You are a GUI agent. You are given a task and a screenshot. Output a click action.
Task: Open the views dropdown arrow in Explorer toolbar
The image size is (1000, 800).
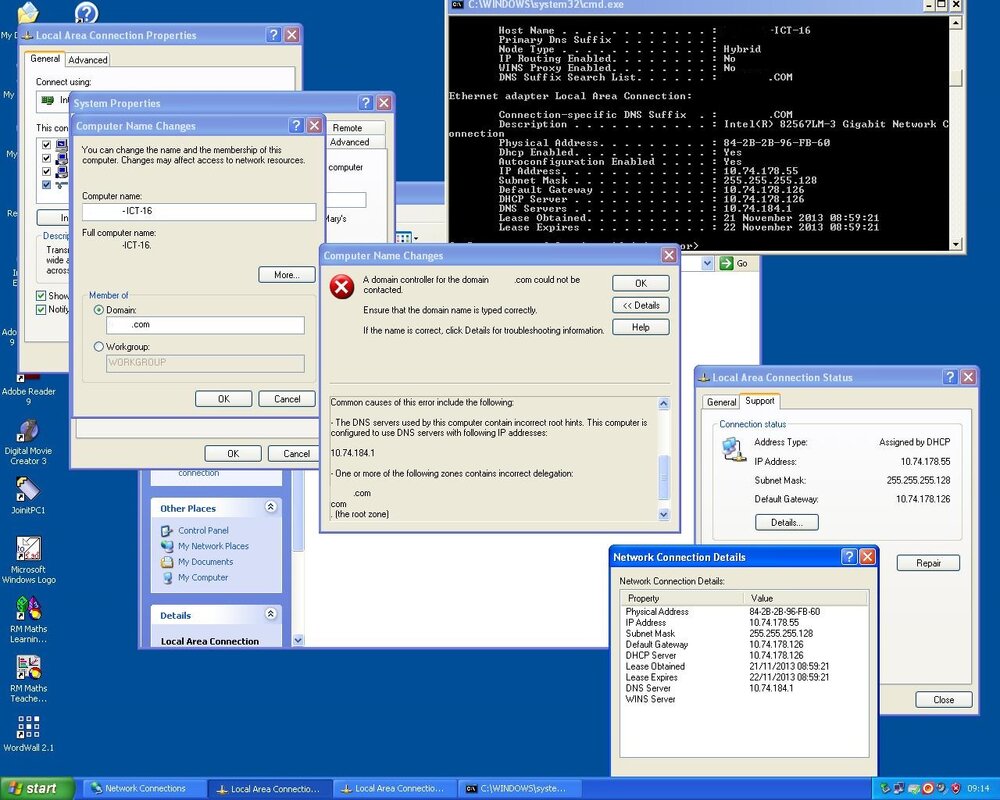pyautogui.click(x=416, y=239)
